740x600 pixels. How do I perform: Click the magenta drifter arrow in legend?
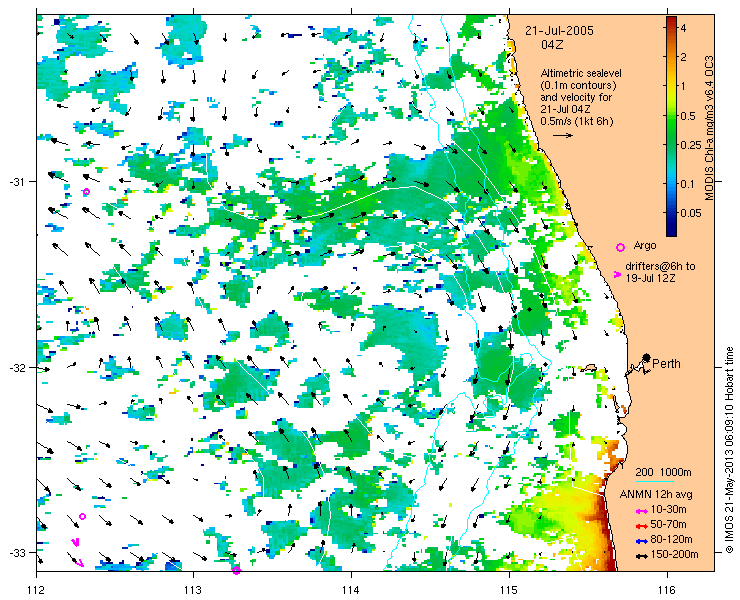(617, 274)
